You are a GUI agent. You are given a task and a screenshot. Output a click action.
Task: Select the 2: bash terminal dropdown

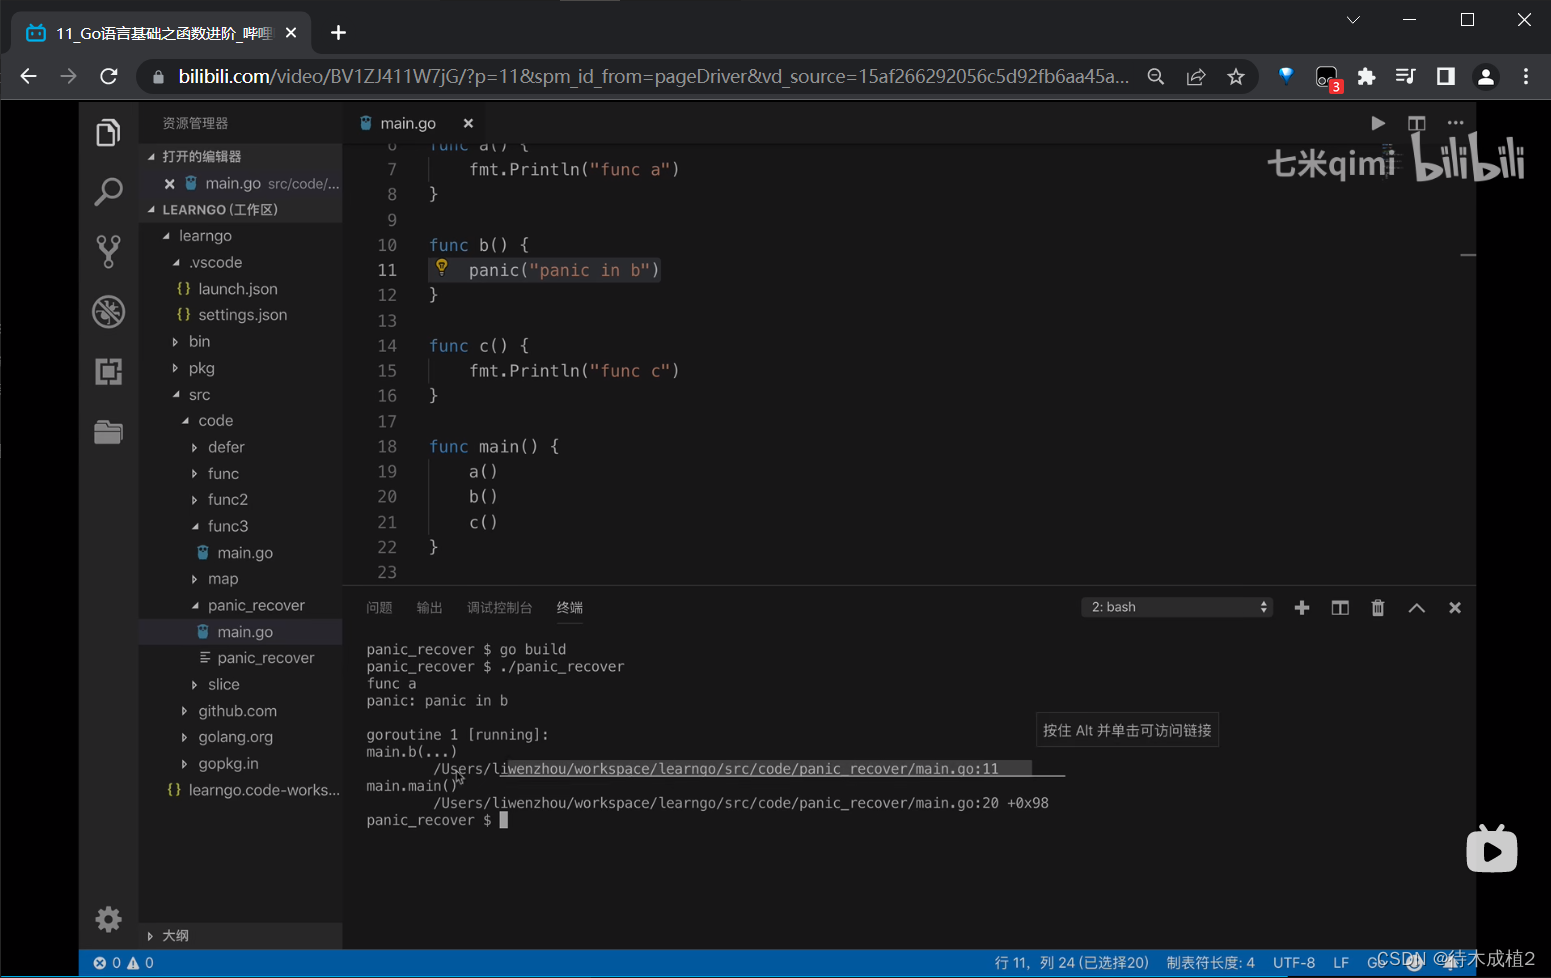[1177, 607]
